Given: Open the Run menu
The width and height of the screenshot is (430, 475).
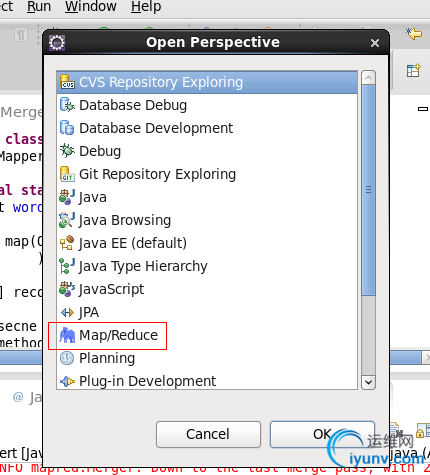Looking at the screenshot, I should (x=39, y=6).
